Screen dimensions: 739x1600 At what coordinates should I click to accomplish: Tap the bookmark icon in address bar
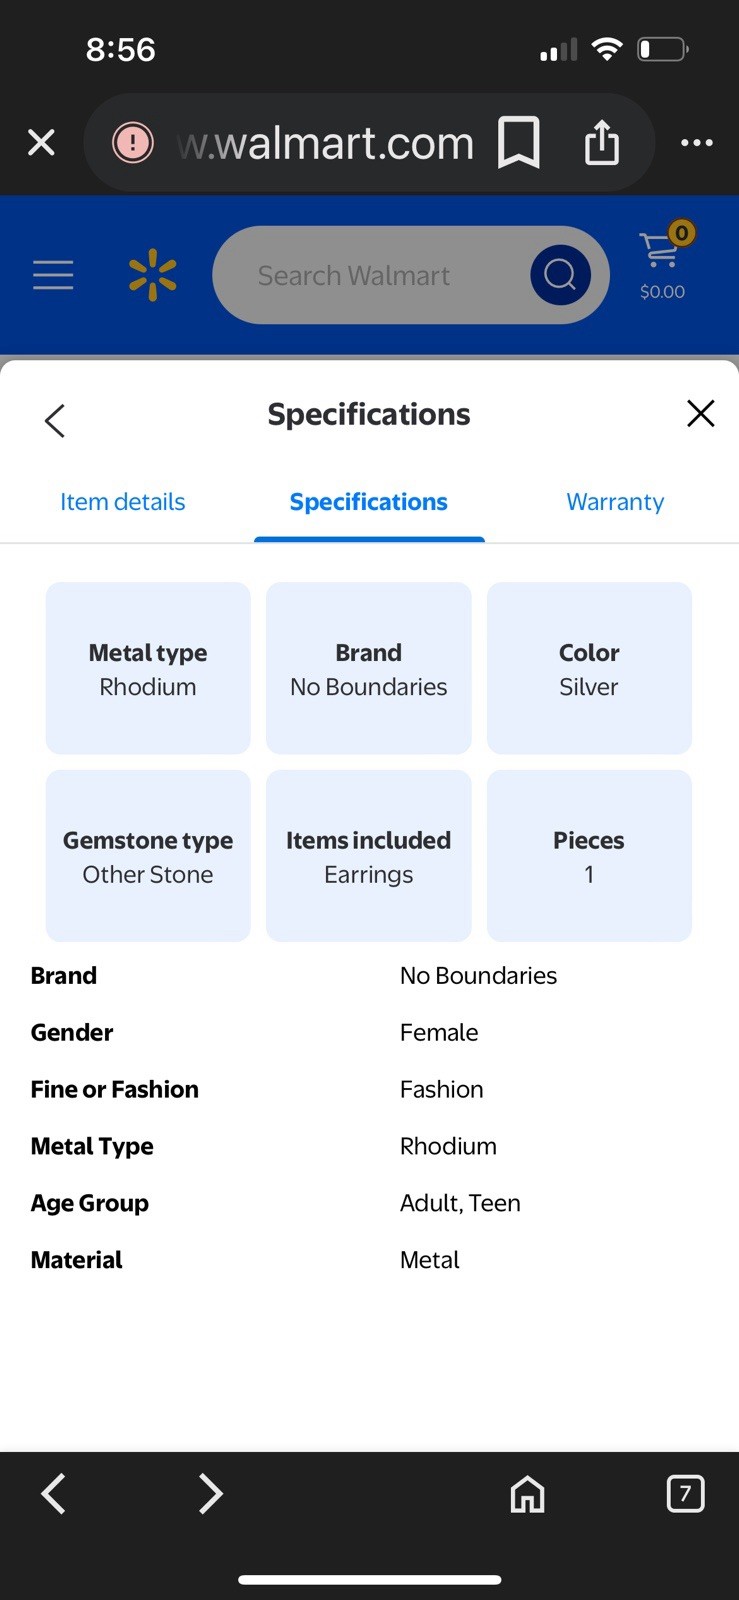click(519, 143)
